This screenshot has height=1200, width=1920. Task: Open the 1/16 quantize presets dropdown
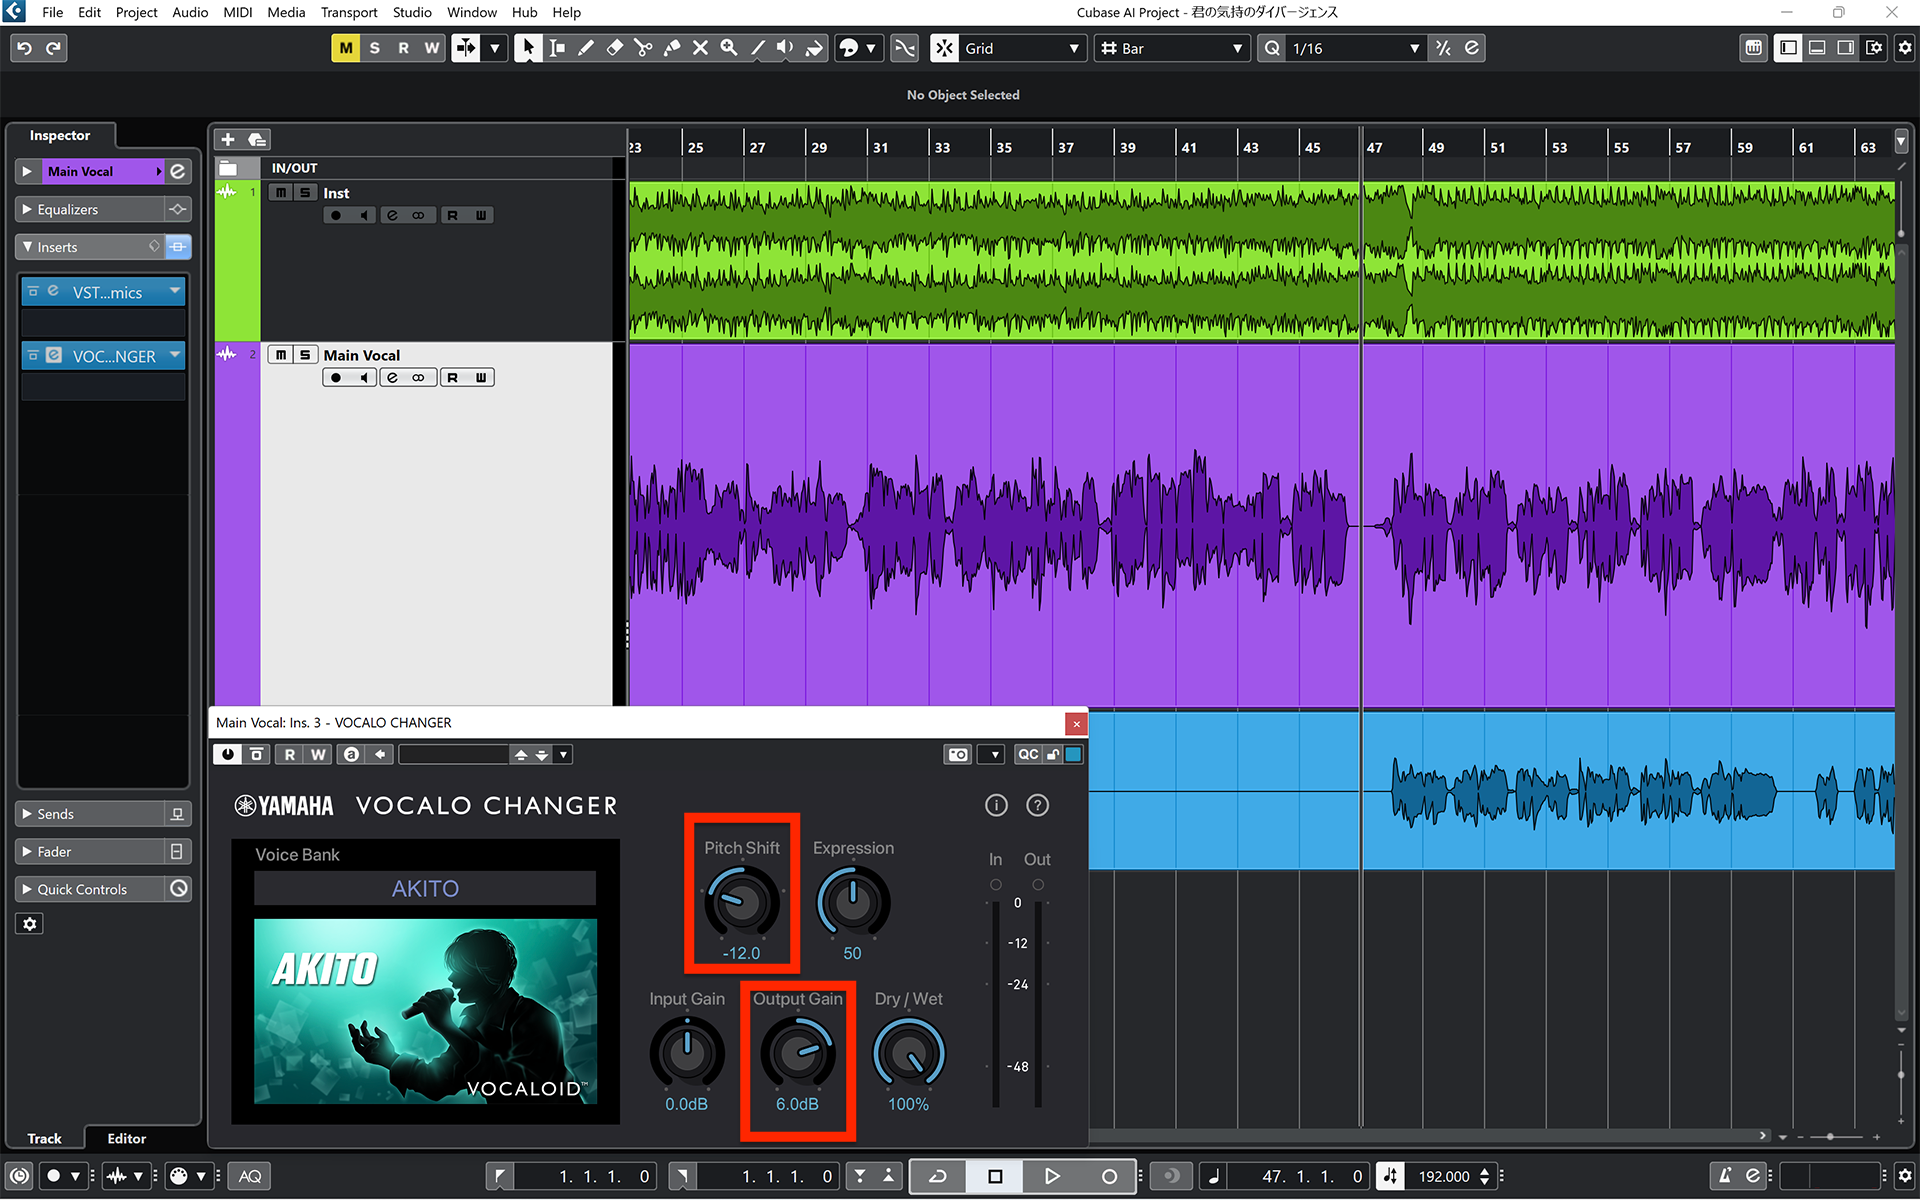pyautogui.click(x=1414, y=47)
